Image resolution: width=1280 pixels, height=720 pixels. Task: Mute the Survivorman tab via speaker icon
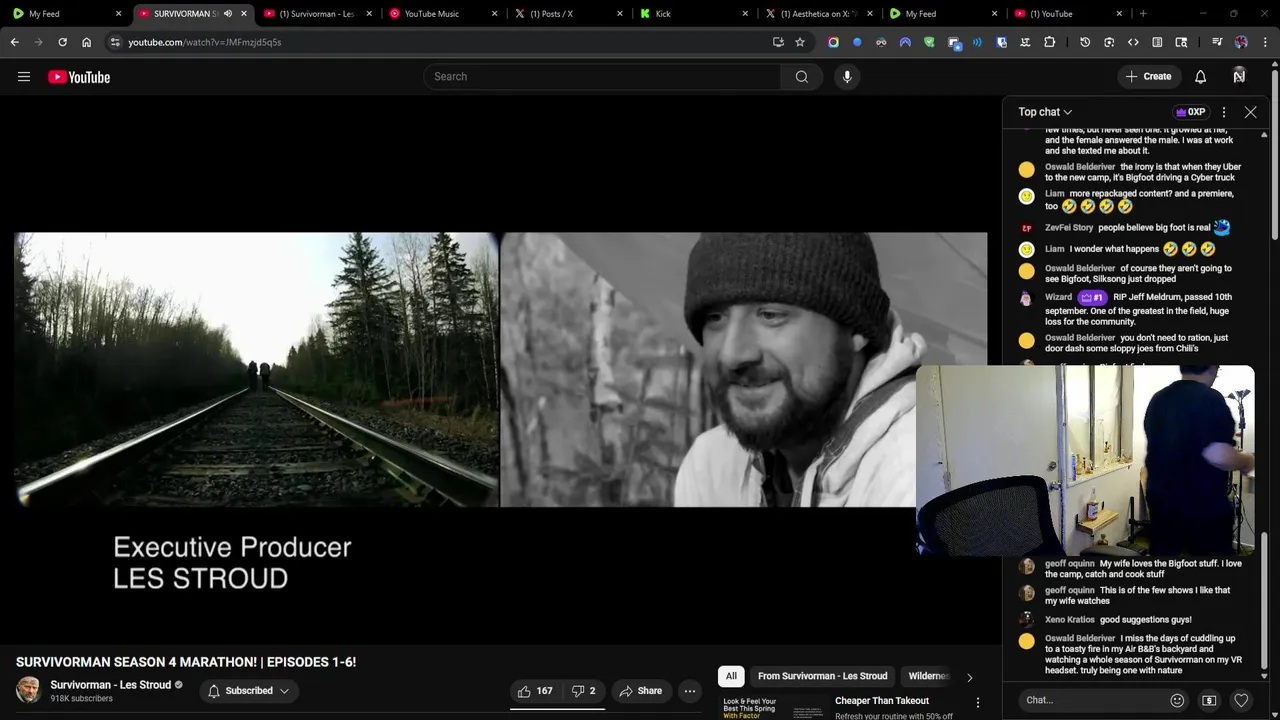click(x=227, y=14)
